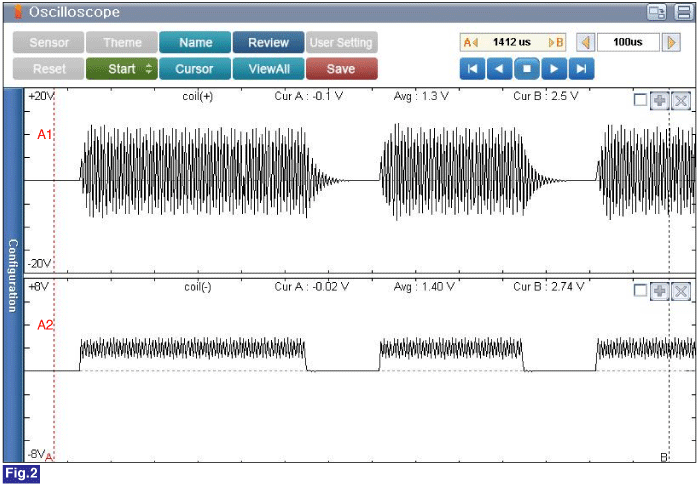
Task: Close the coil(+) channel panel
Action: (681, 101)
